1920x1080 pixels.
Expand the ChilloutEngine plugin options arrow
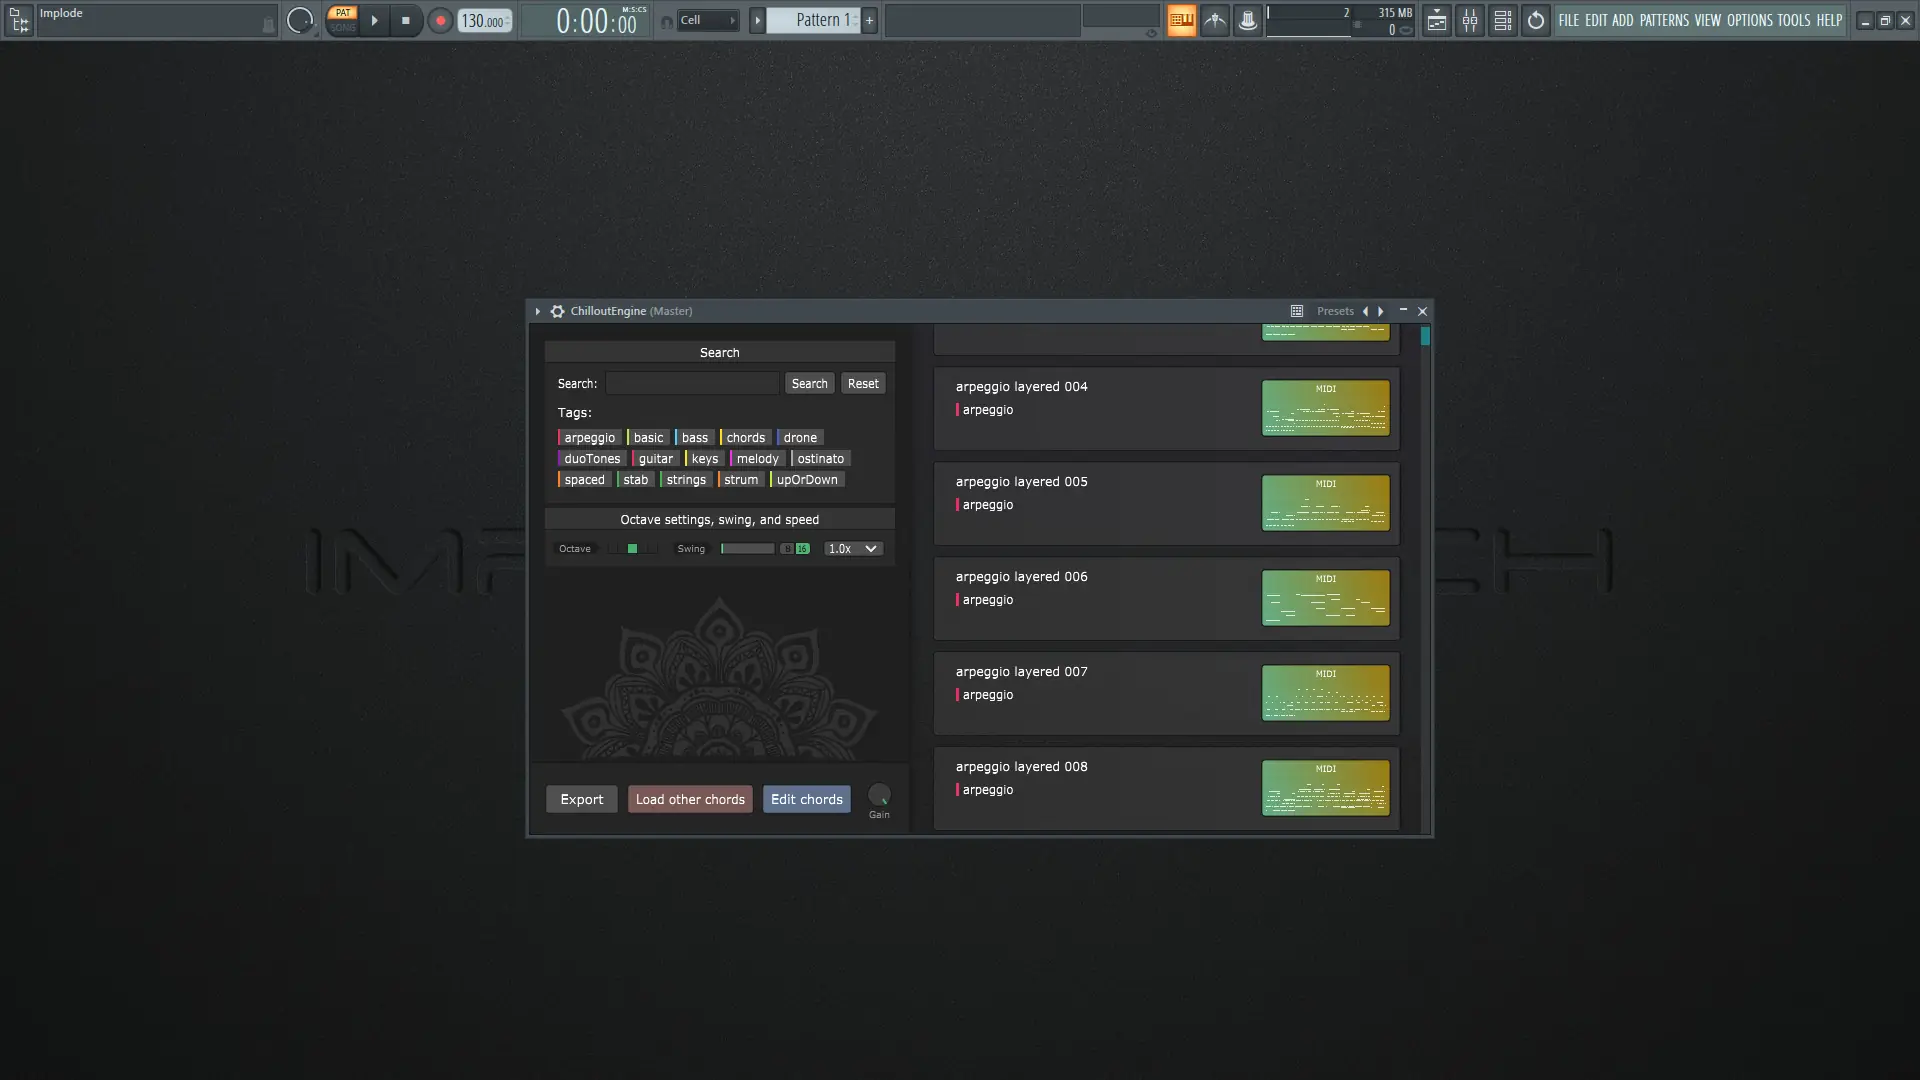(537, 311)
